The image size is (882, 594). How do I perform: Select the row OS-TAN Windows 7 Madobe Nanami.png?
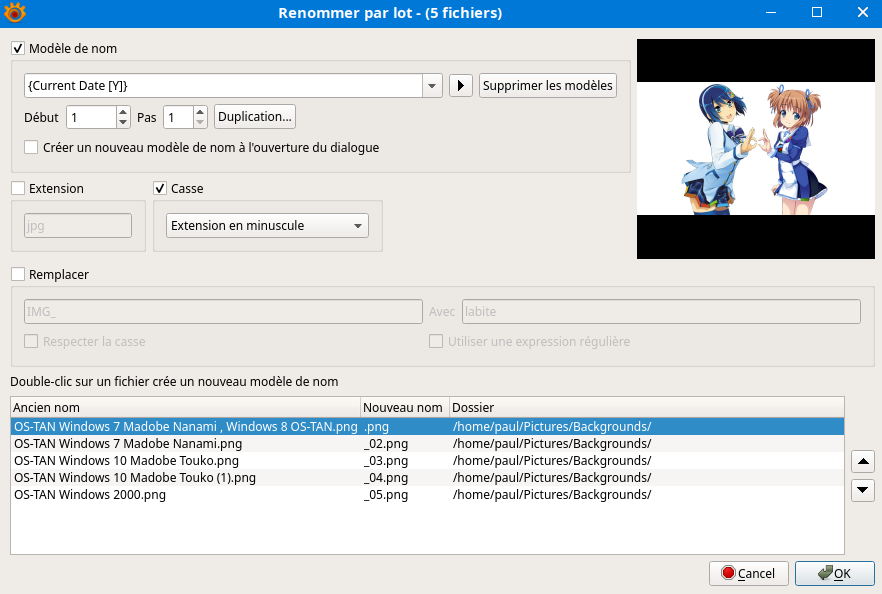427,443
